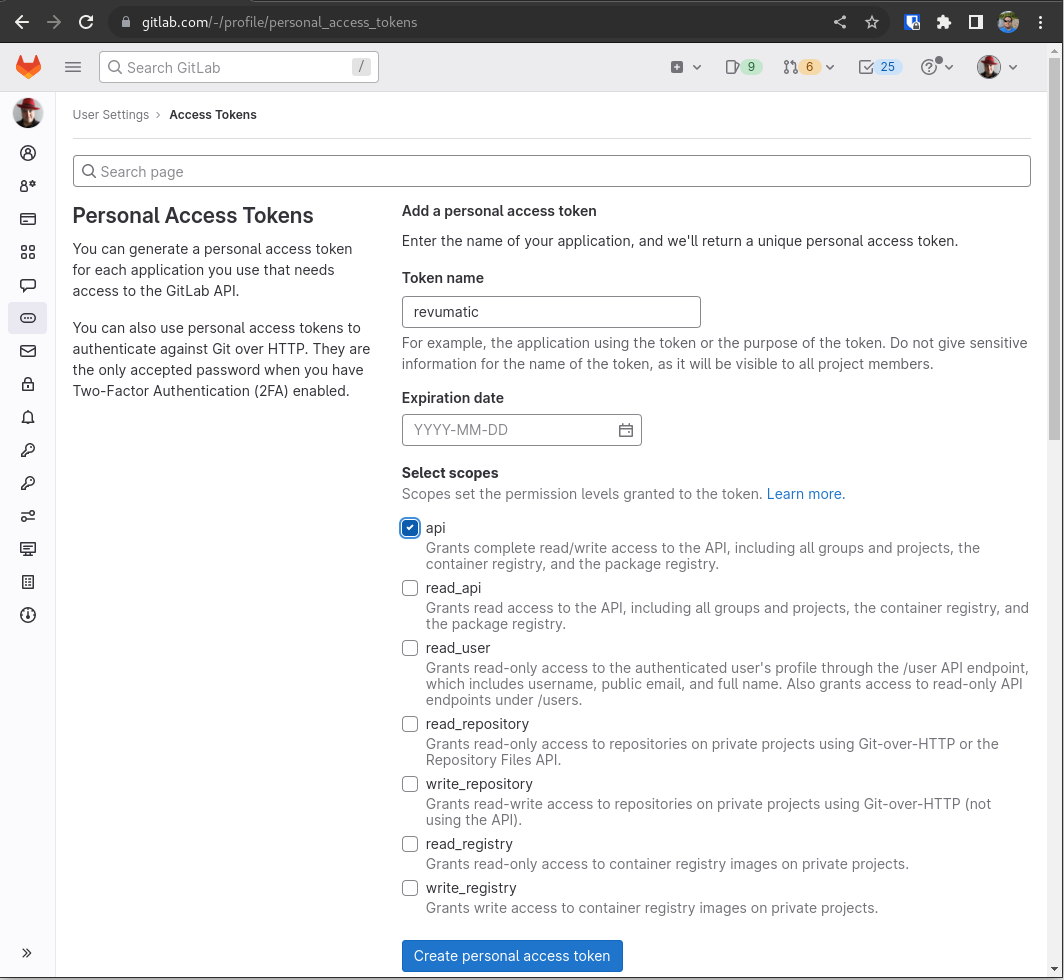The image size is (1064, 980).
Task: Open the to-do list showing 25
Action: [880, 67]
